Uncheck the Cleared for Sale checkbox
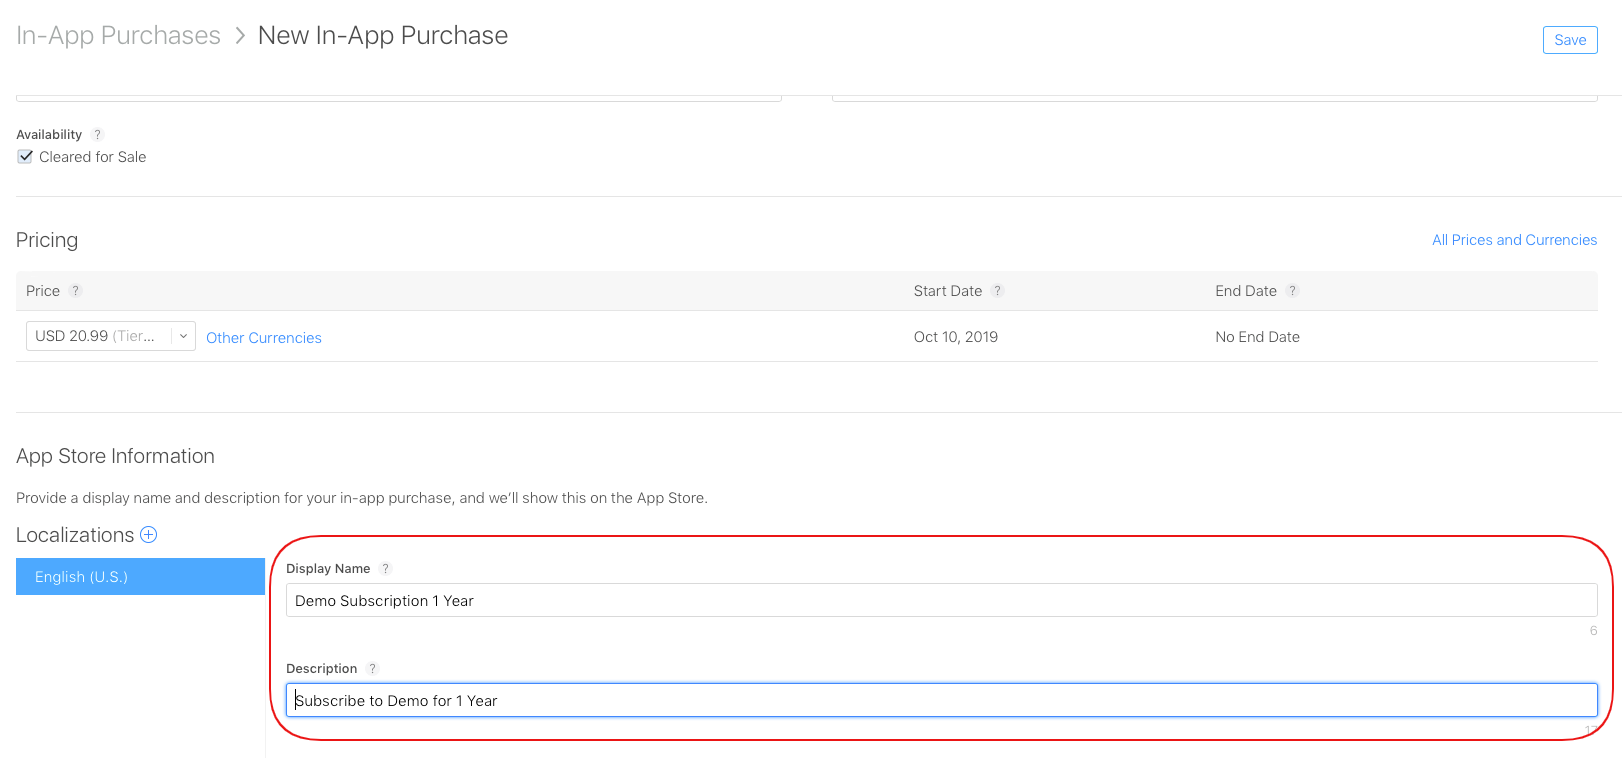This screenshot has height=767, width=1622. pos(26,157)
